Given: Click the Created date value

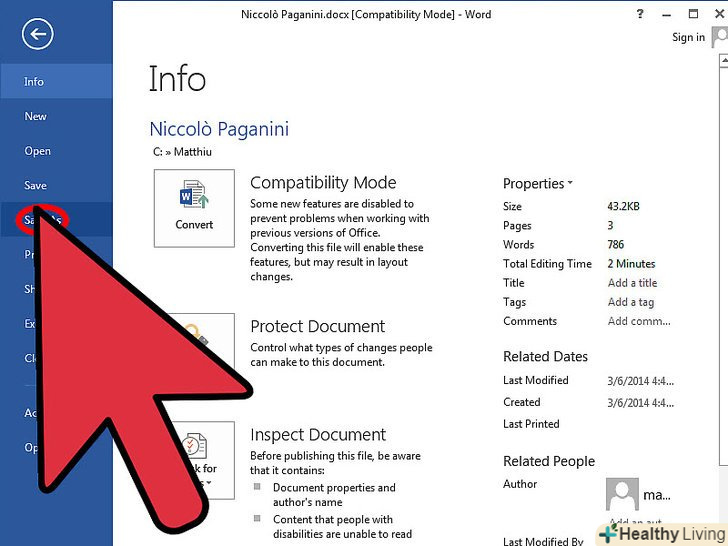Looking at the screenshot, I should [x=641, y=403].
